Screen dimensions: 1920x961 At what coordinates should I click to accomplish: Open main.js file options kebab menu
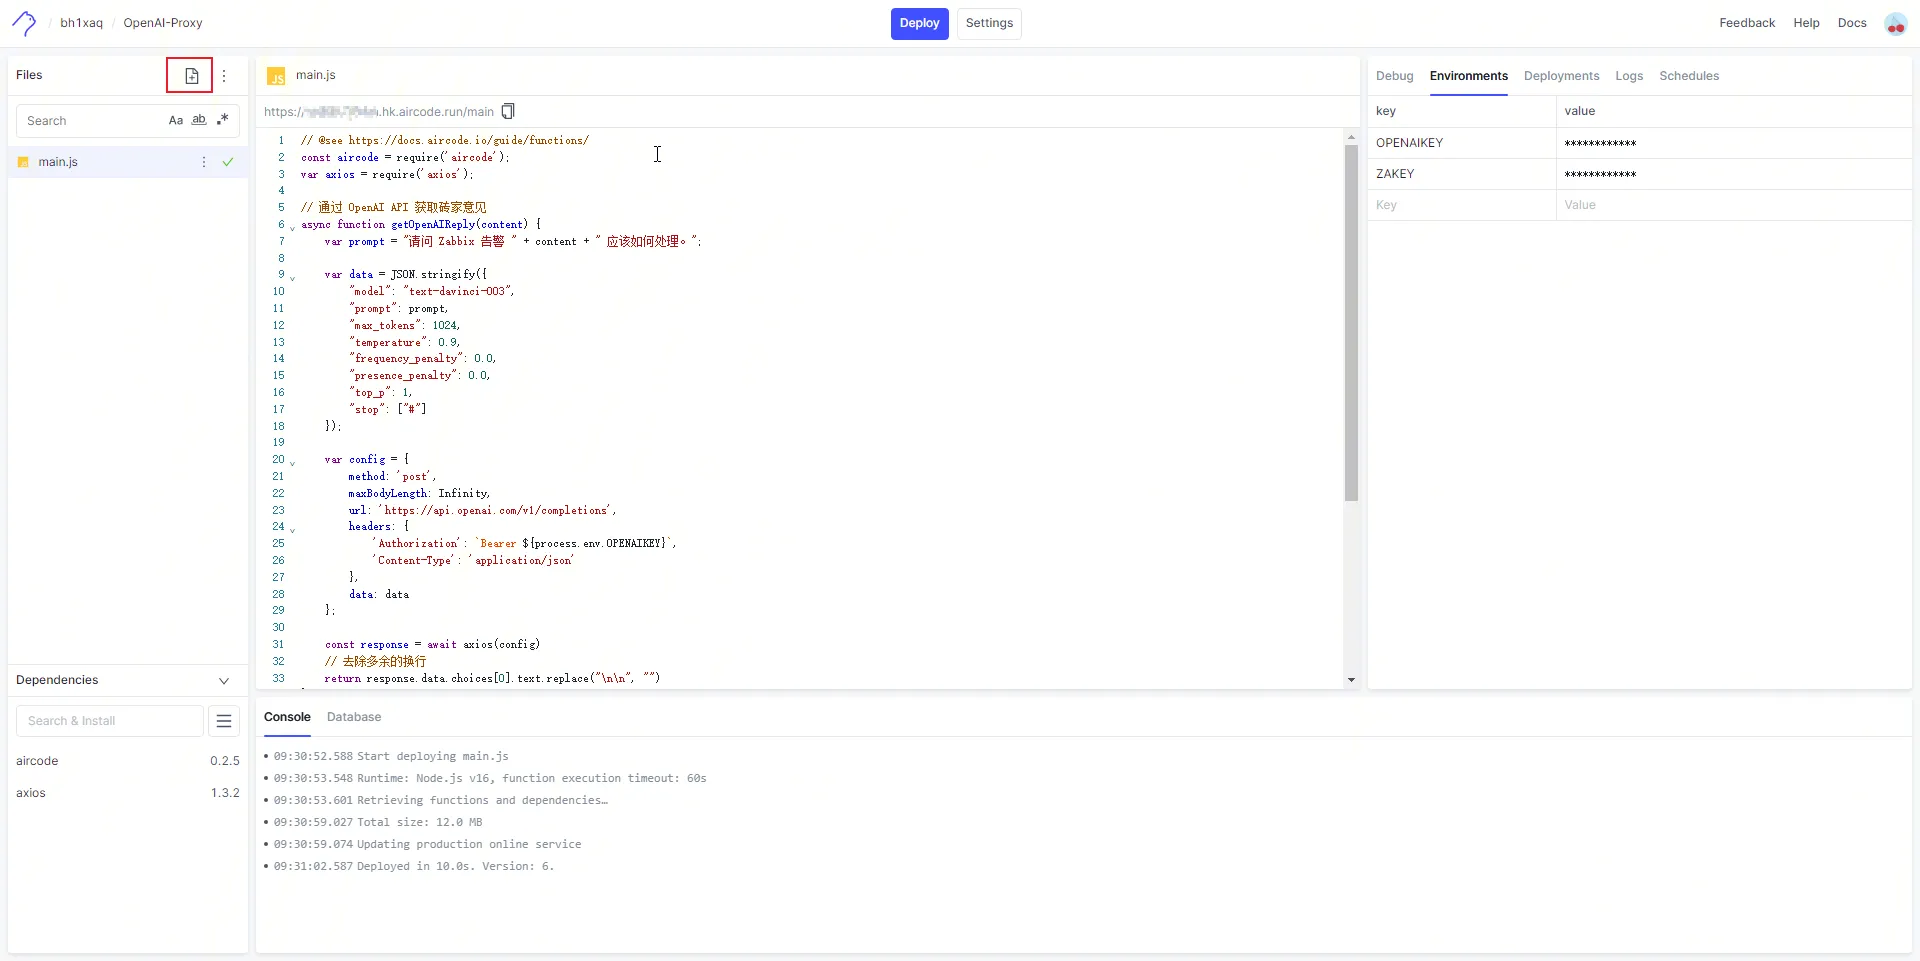[x=204, y=162]
